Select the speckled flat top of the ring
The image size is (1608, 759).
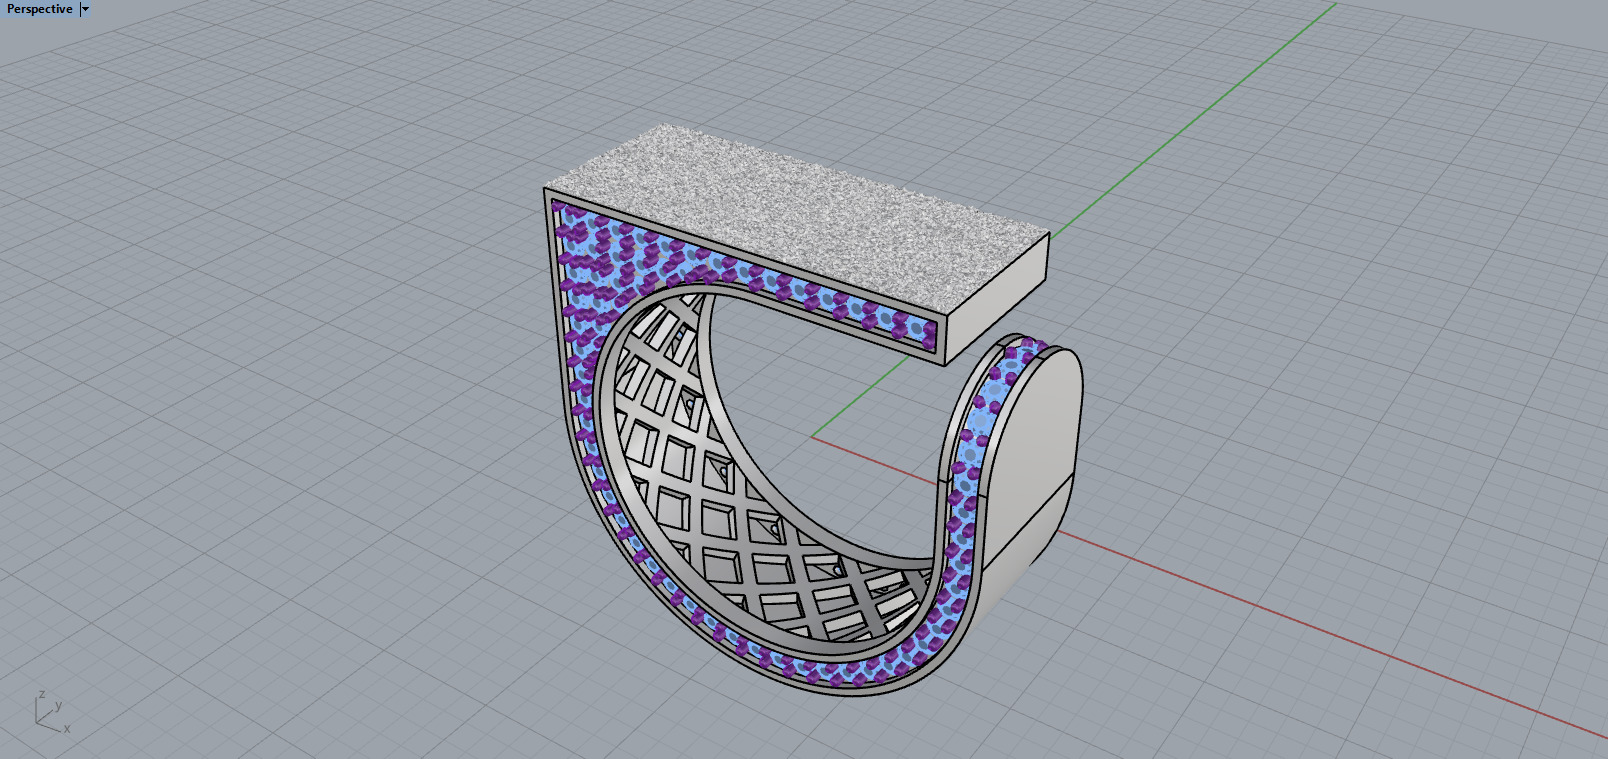798,217
